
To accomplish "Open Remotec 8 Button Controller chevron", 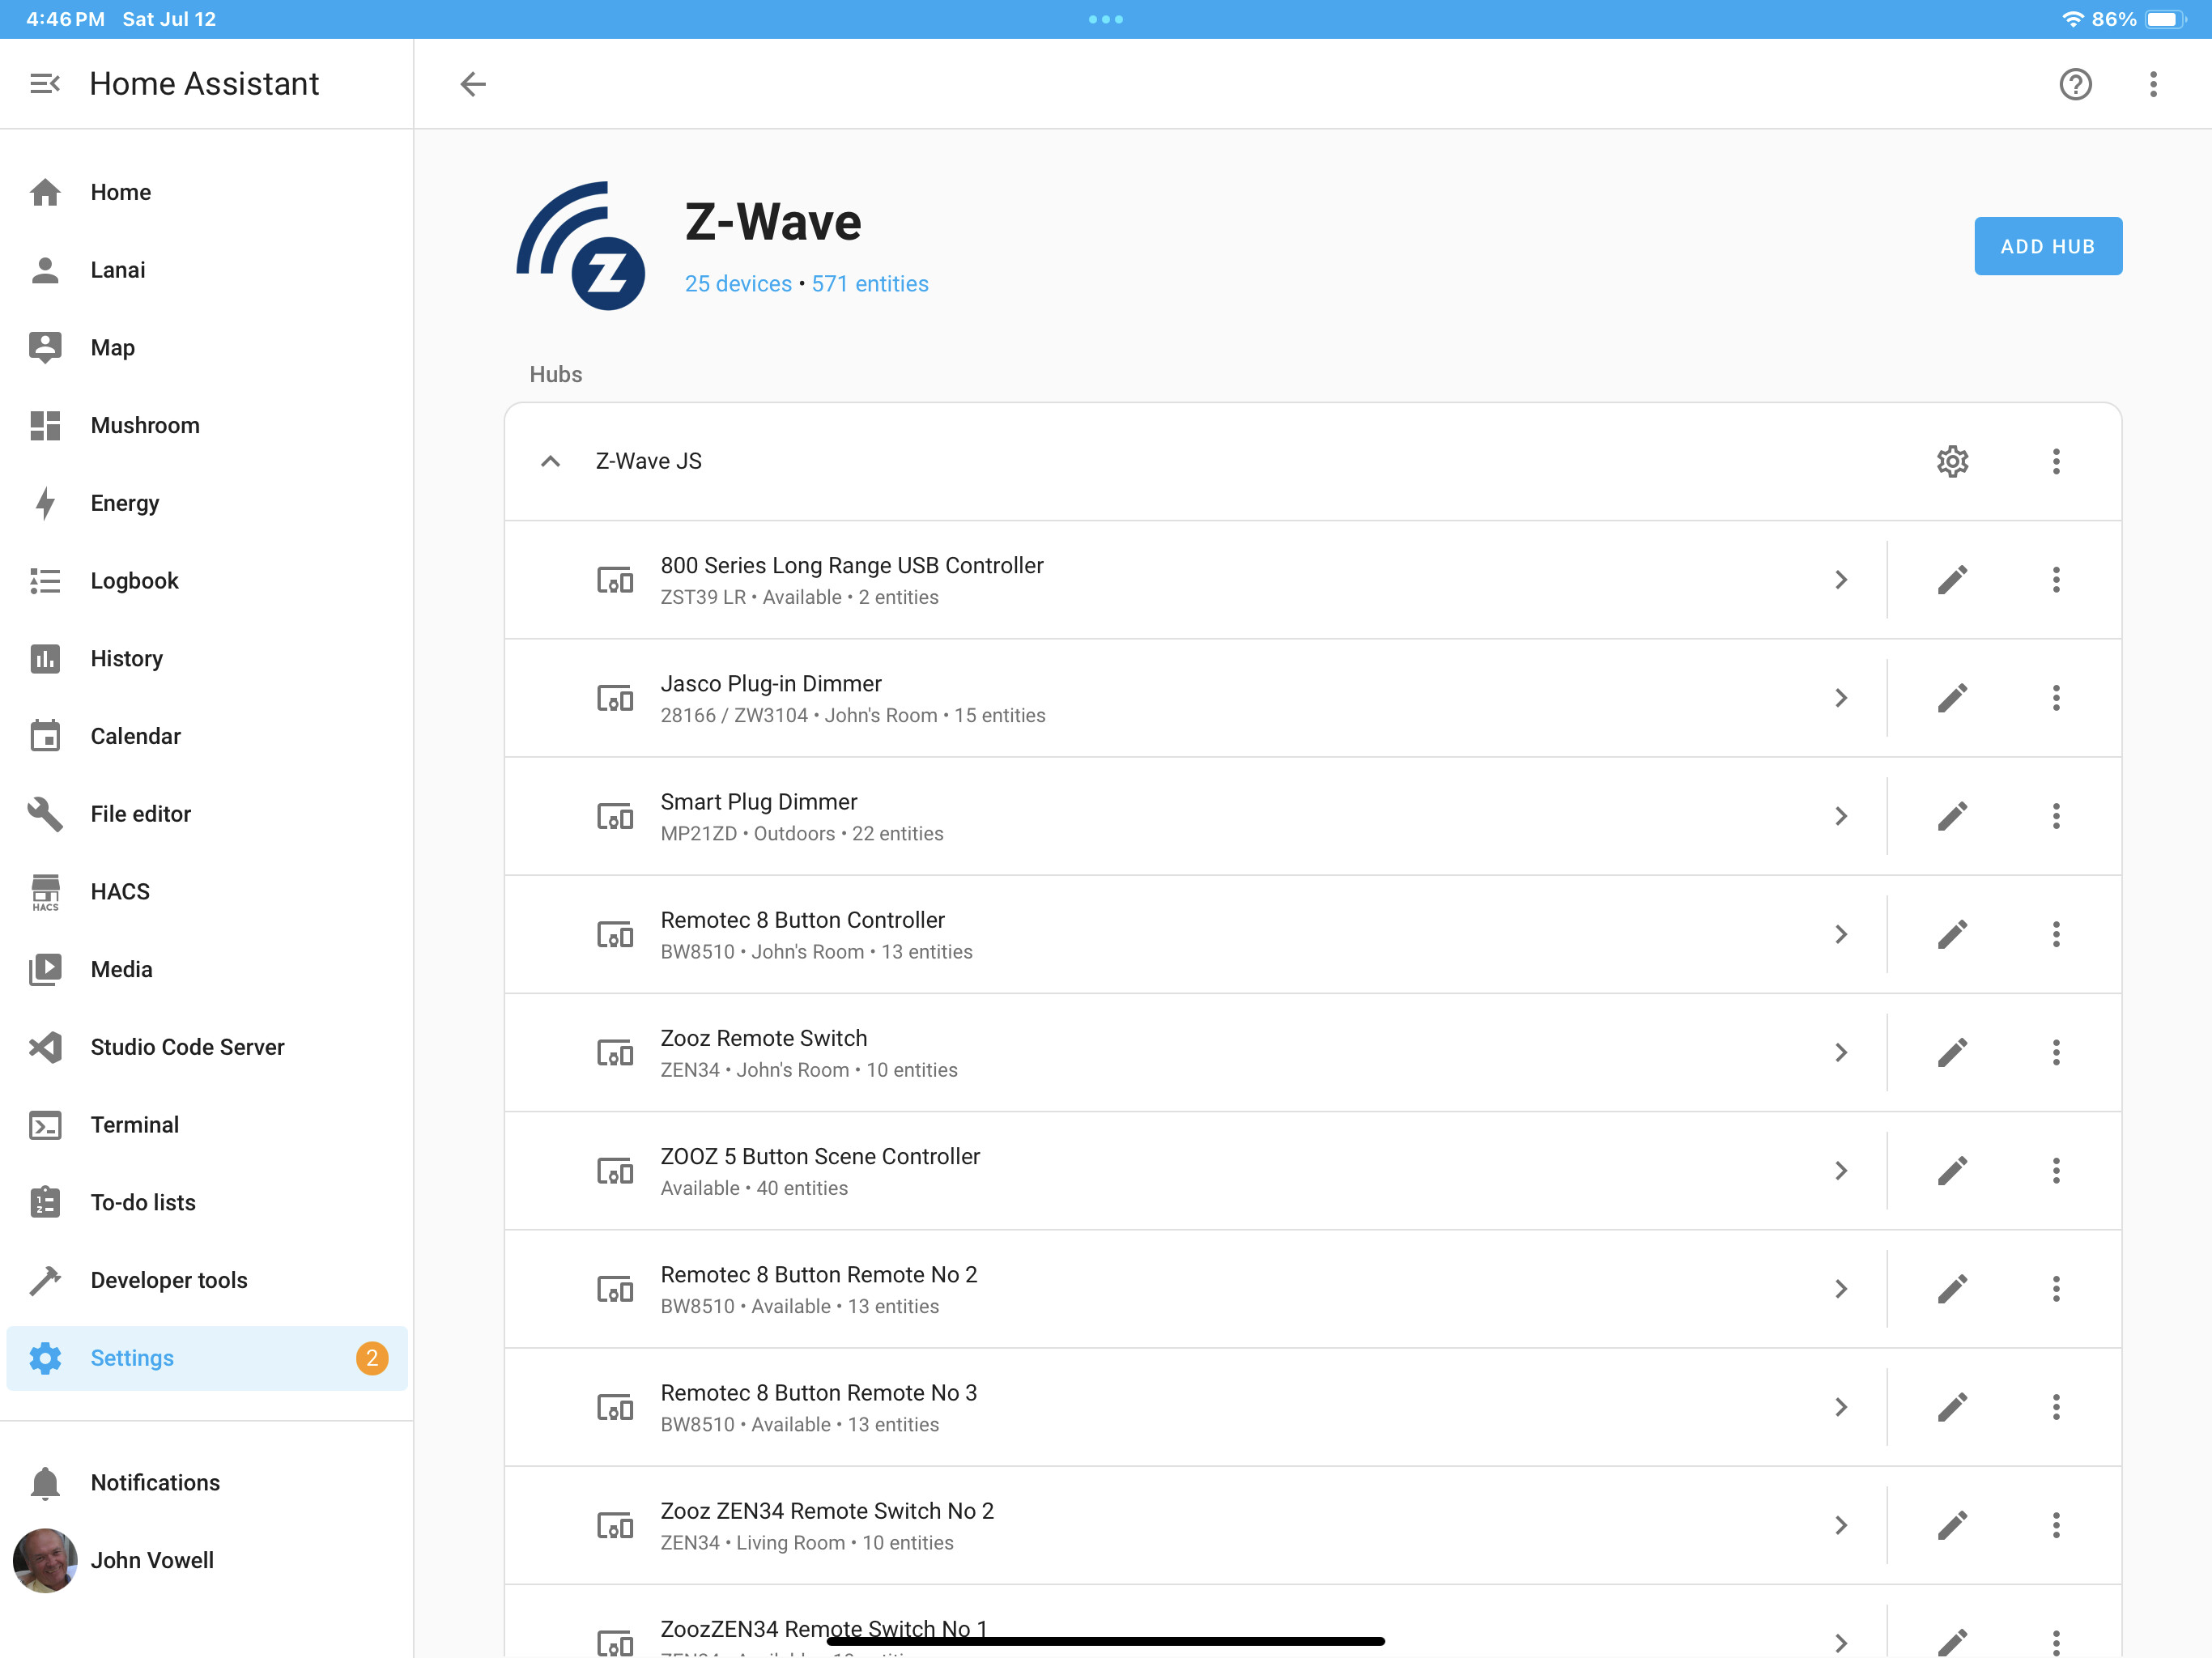I will click(1840, 934).
